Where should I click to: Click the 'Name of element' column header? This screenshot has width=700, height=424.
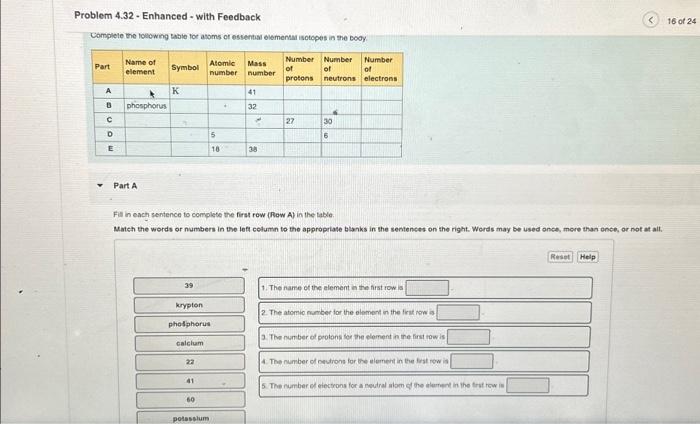tap(146, 67)
